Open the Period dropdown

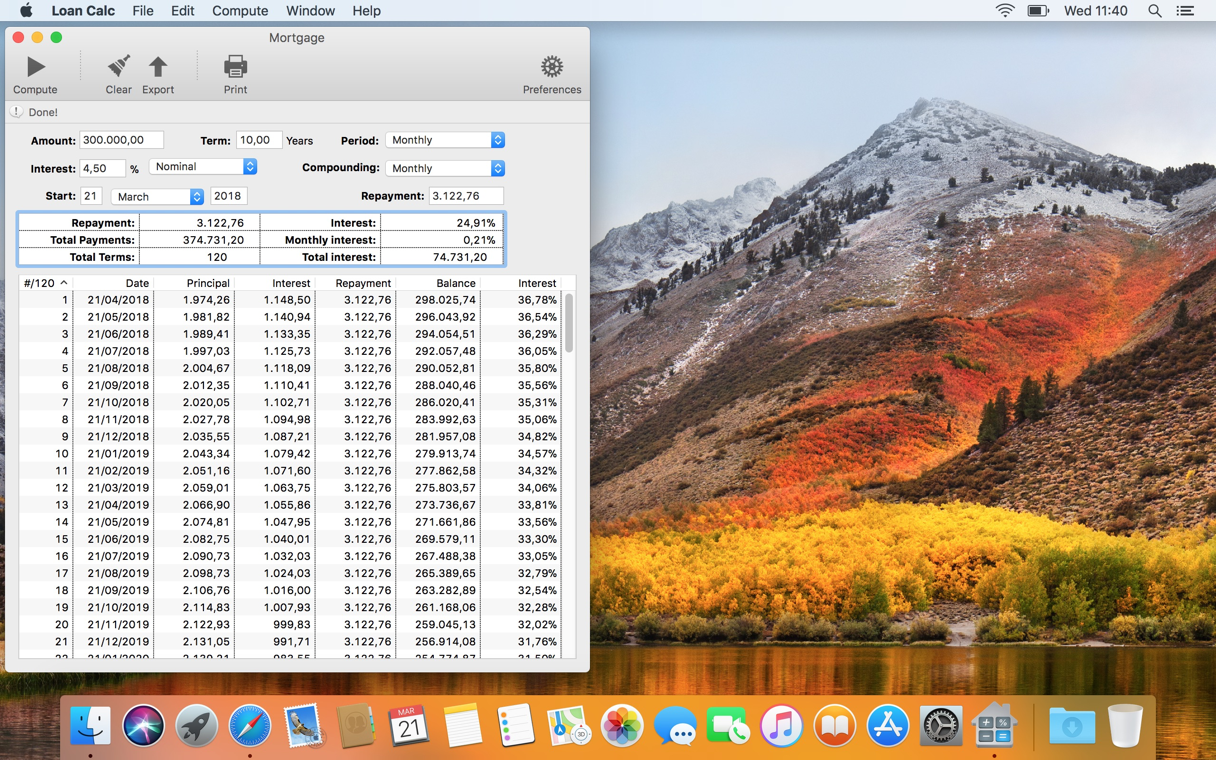[445, 140]
